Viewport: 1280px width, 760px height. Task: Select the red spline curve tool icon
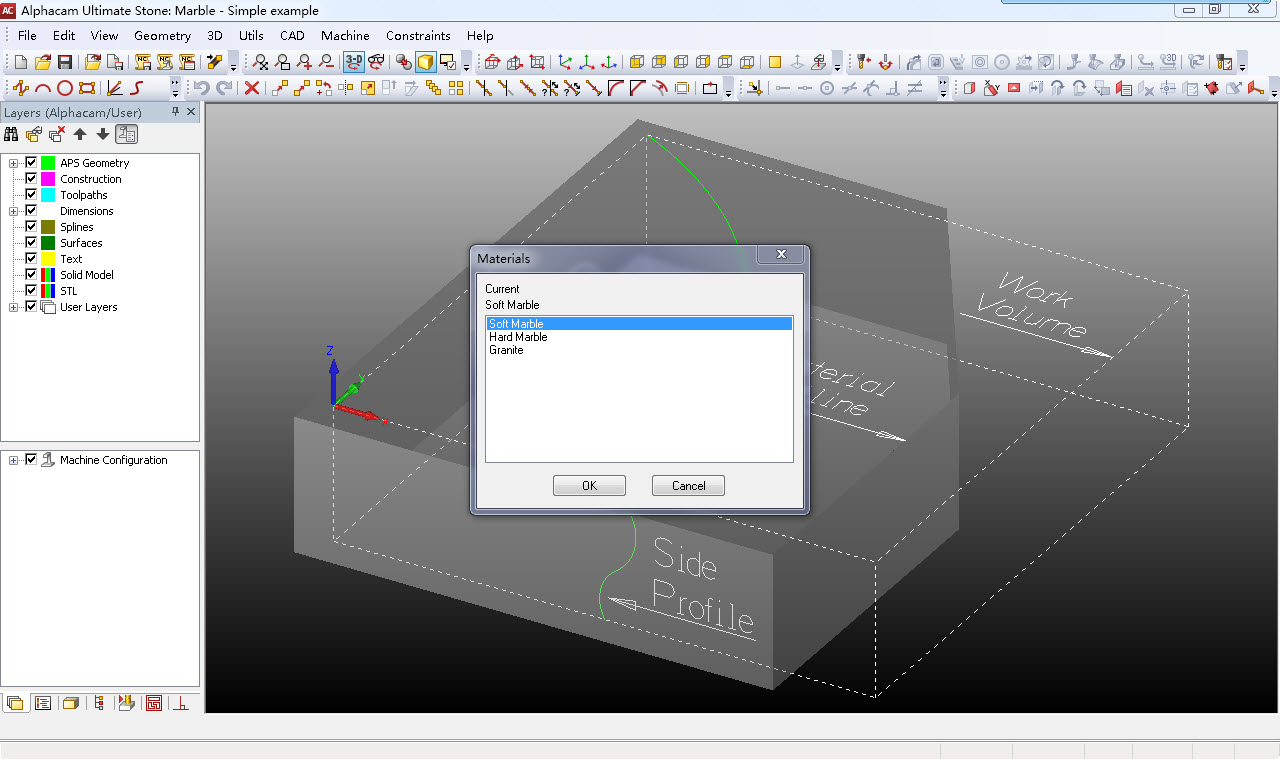[x=138, y=88]
